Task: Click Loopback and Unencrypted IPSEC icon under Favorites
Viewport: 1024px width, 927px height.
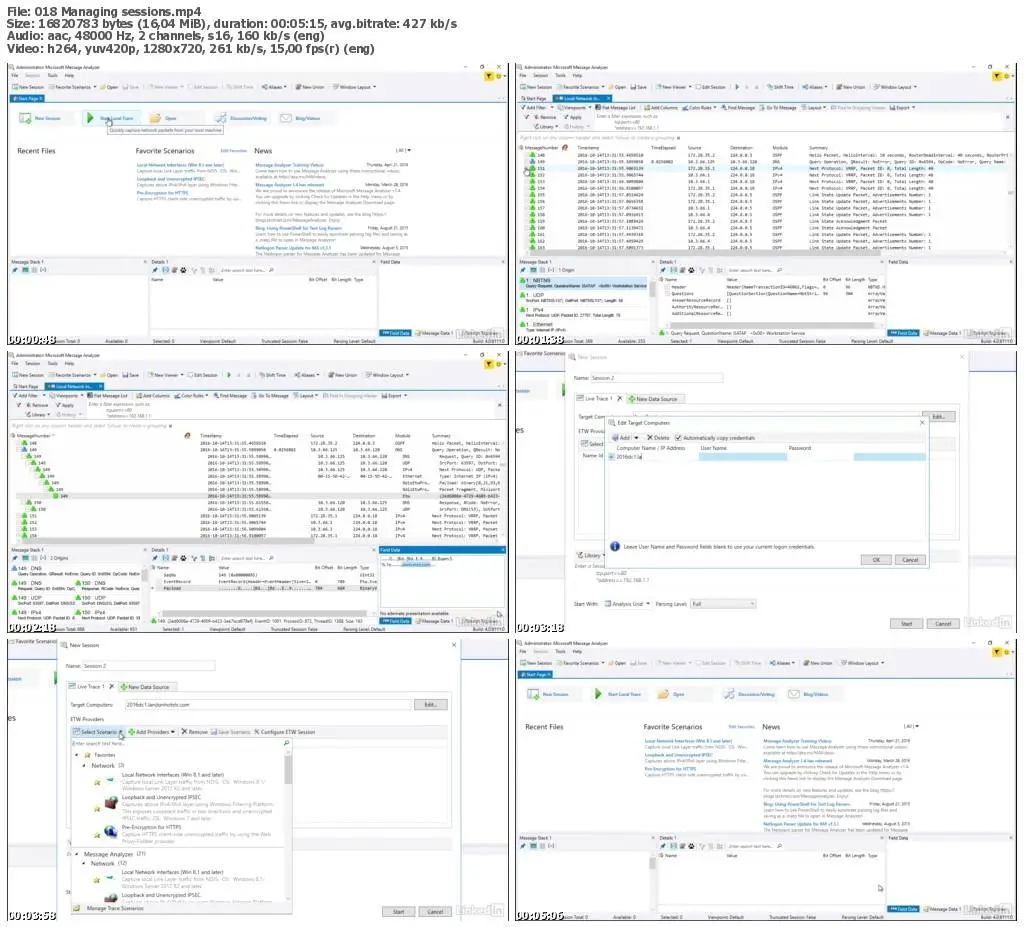Action: (111, 802)
